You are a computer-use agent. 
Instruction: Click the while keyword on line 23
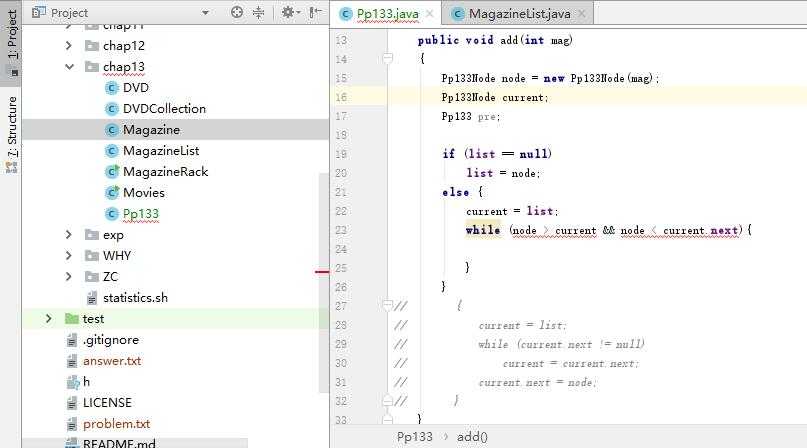(x=483, y=230)
